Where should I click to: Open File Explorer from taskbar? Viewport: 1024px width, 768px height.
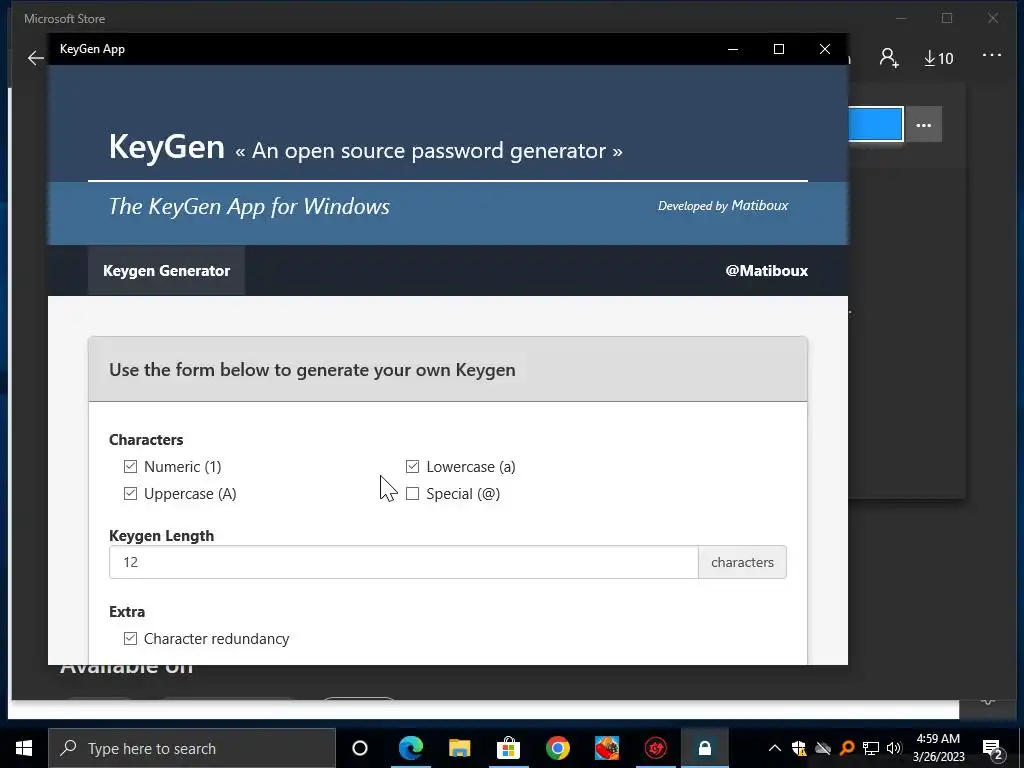[460, 748]
